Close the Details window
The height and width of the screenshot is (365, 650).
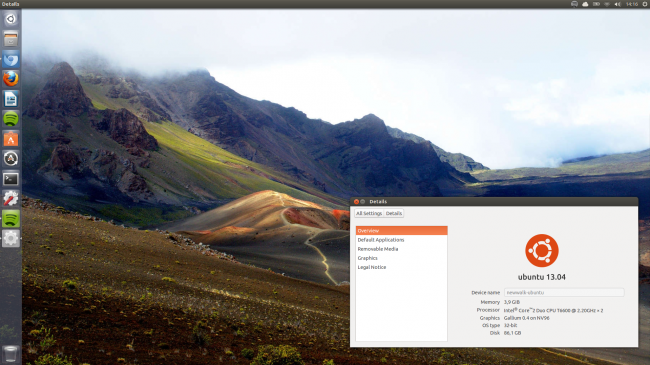[x=356, y=202]
